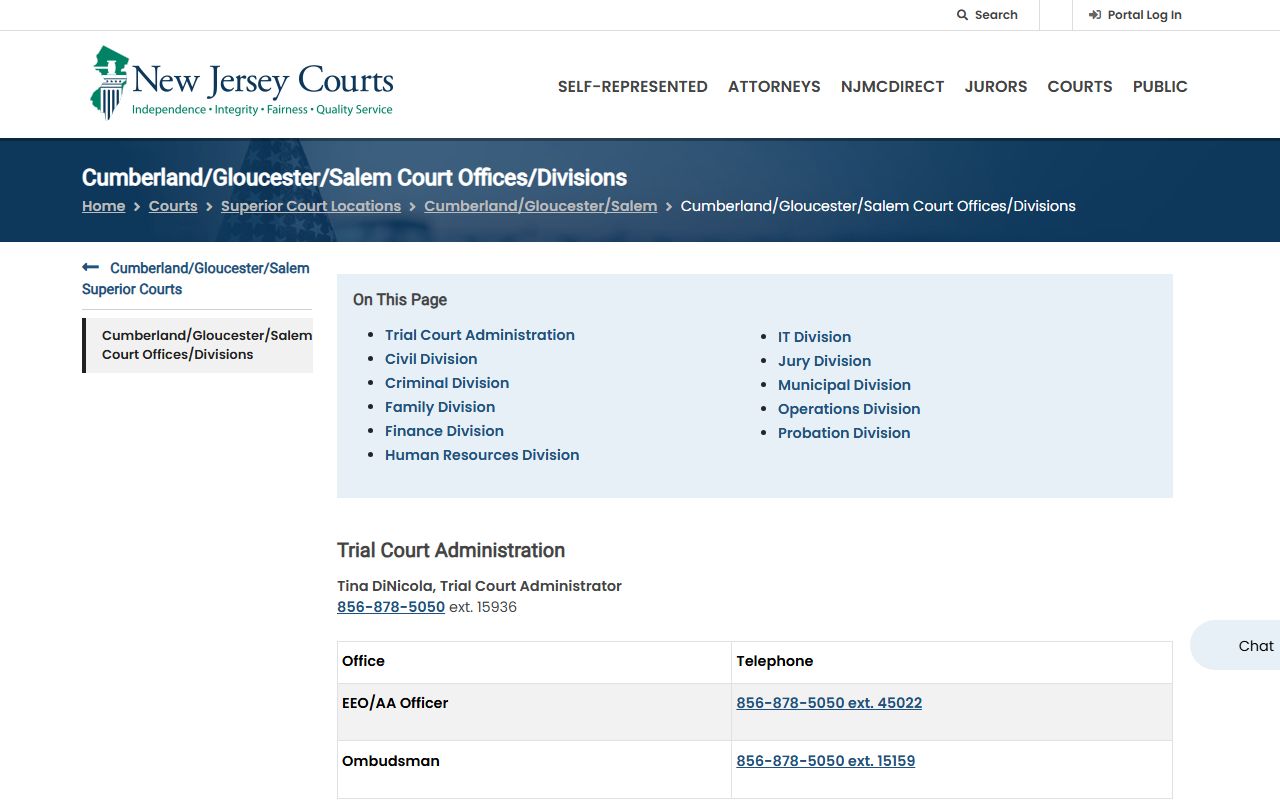
Task: Jump to Family Division section
Action: 440,407
